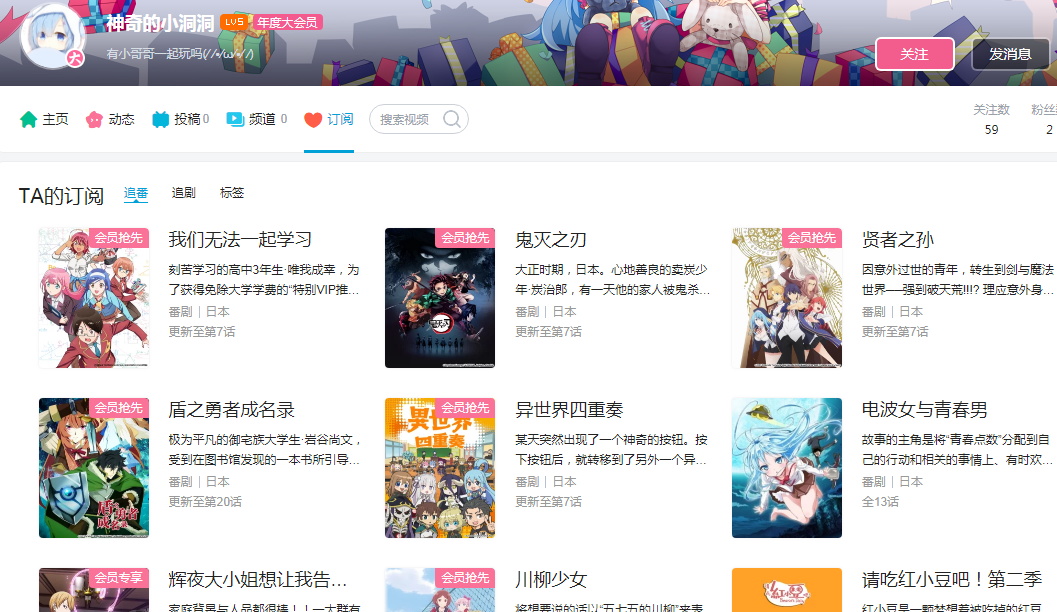Open 电波女与青春男 title link
The image size is (1057, 612).
coord(924,410)
